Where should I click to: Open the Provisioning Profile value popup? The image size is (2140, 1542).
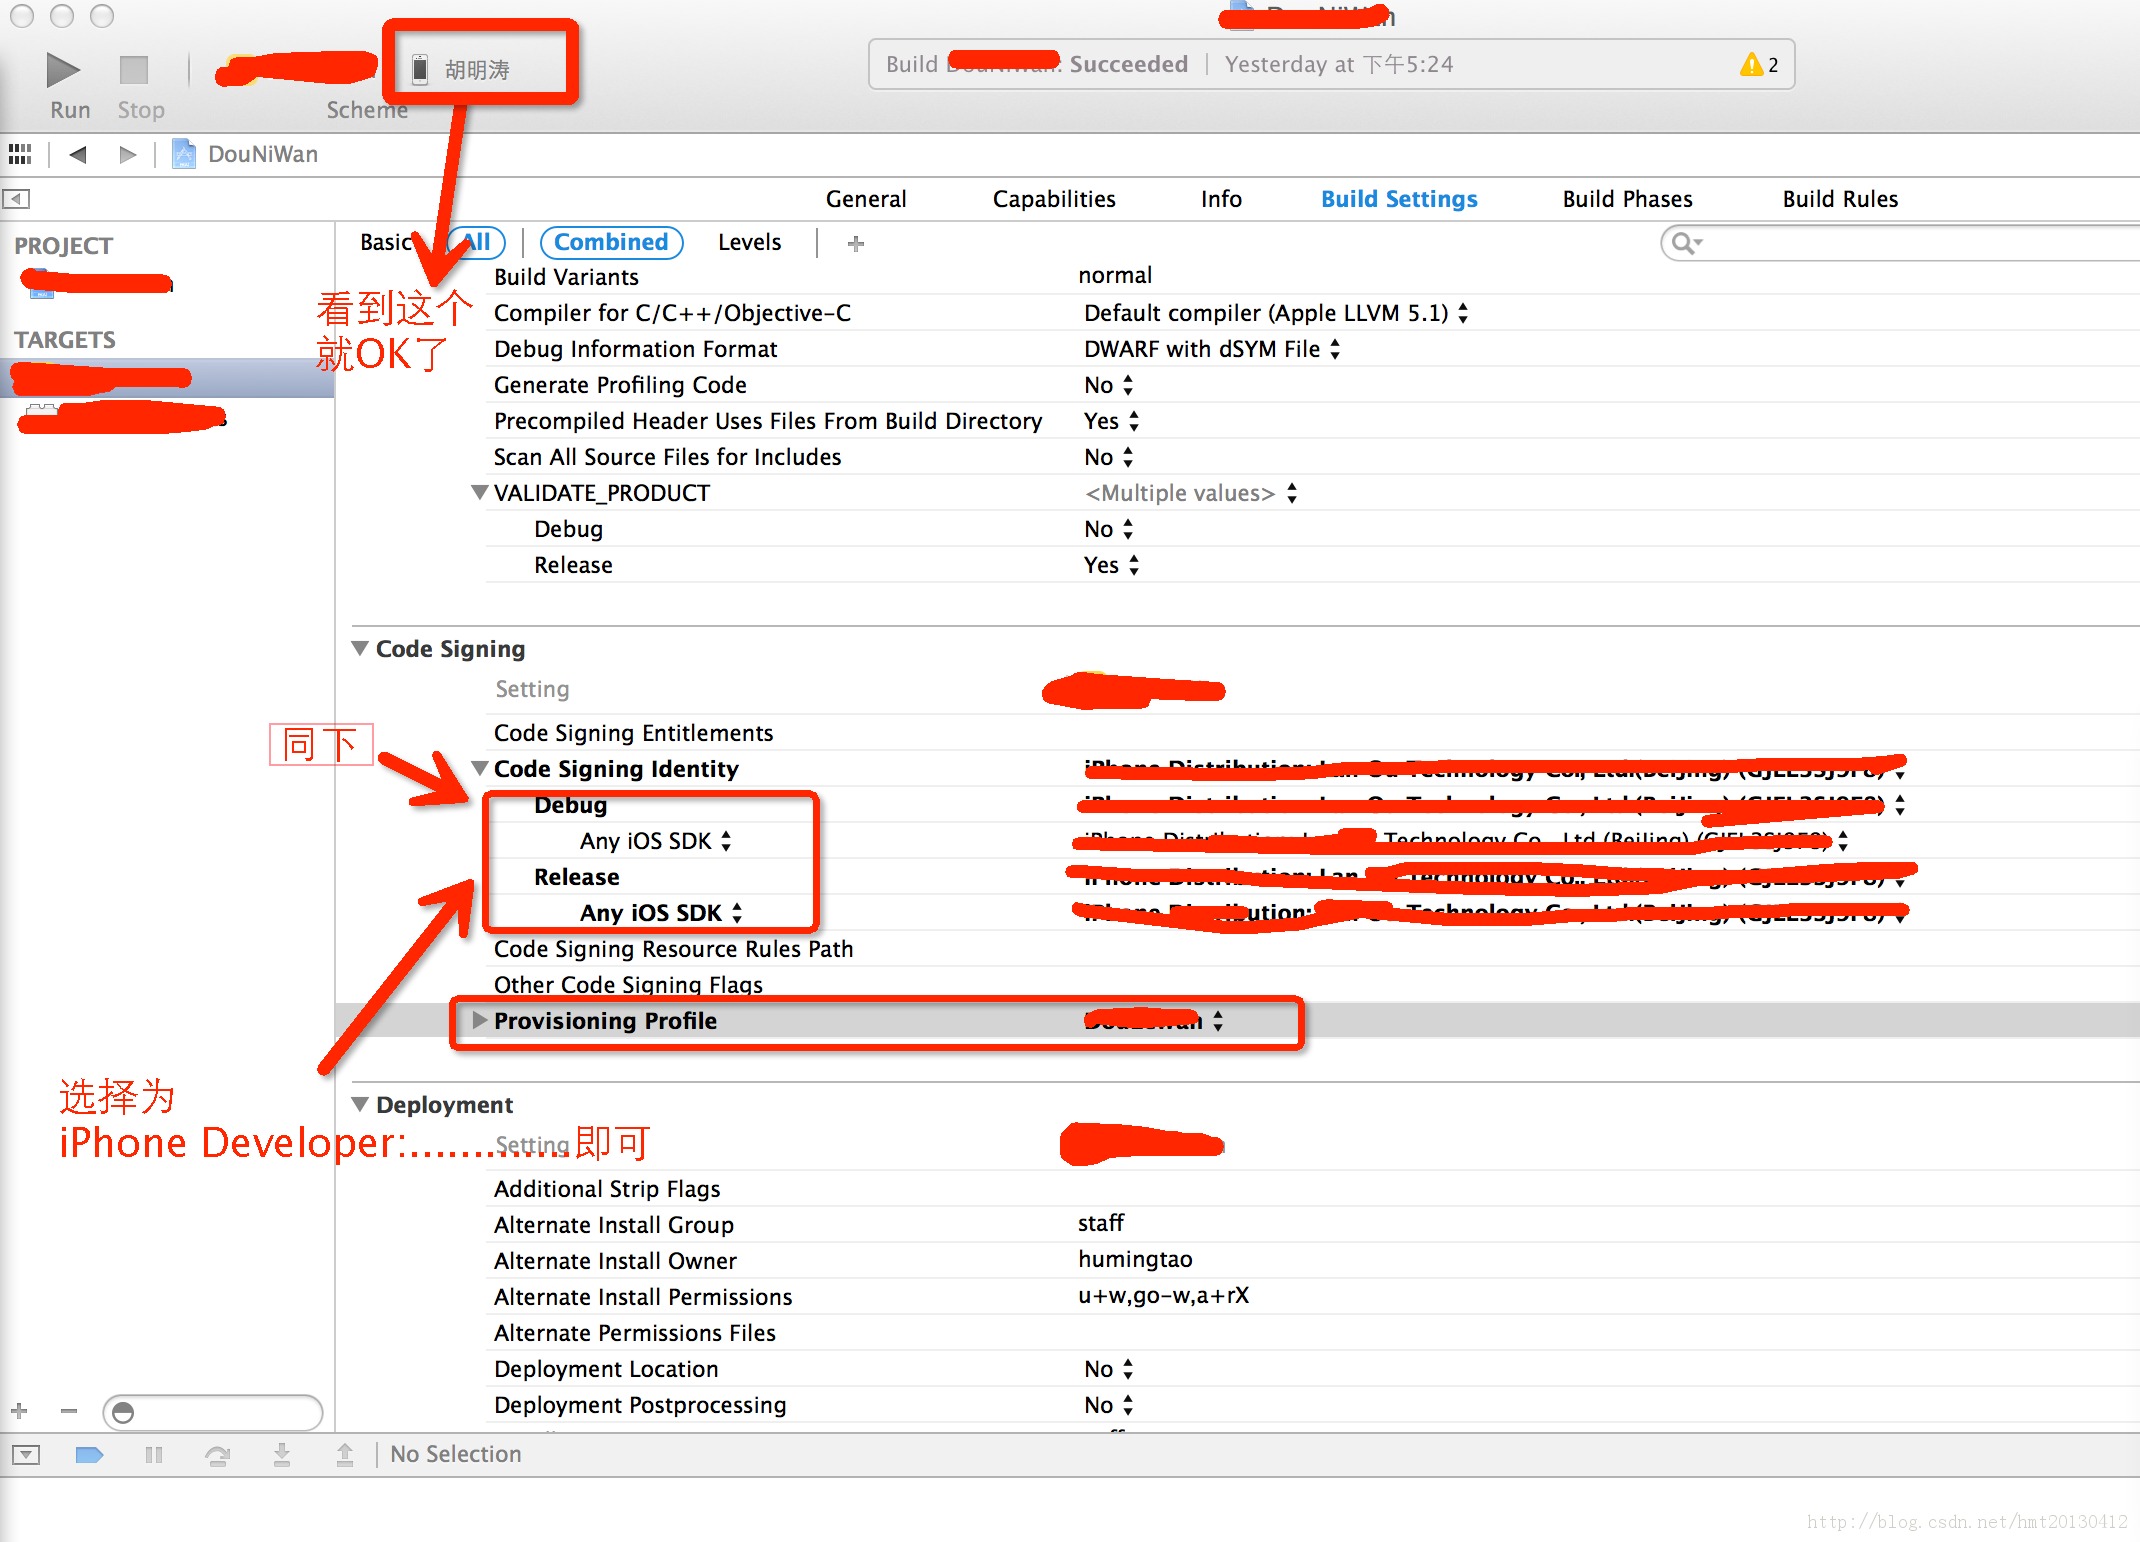click(1154, 1021)
